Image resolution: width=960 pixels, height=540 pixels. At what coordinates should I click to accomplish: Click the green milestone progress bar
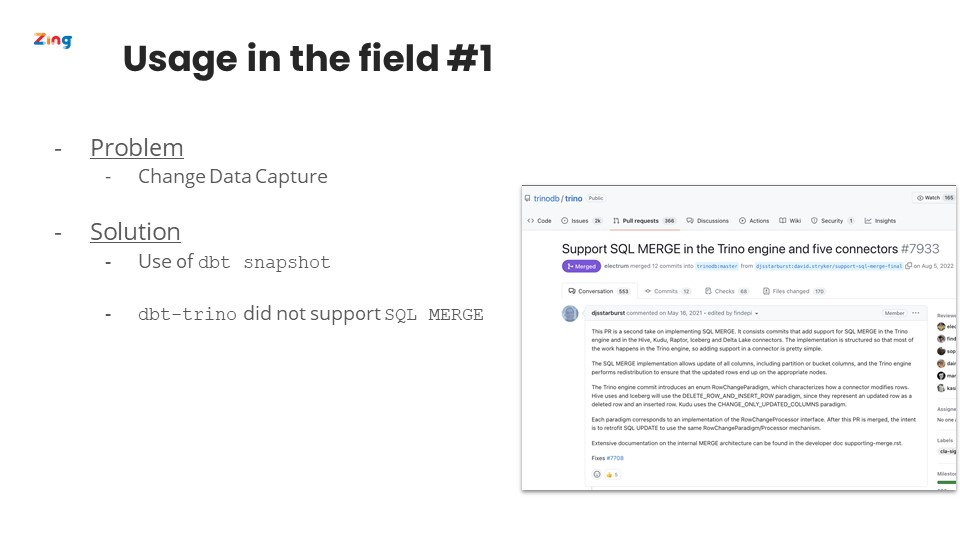point(947,482)
